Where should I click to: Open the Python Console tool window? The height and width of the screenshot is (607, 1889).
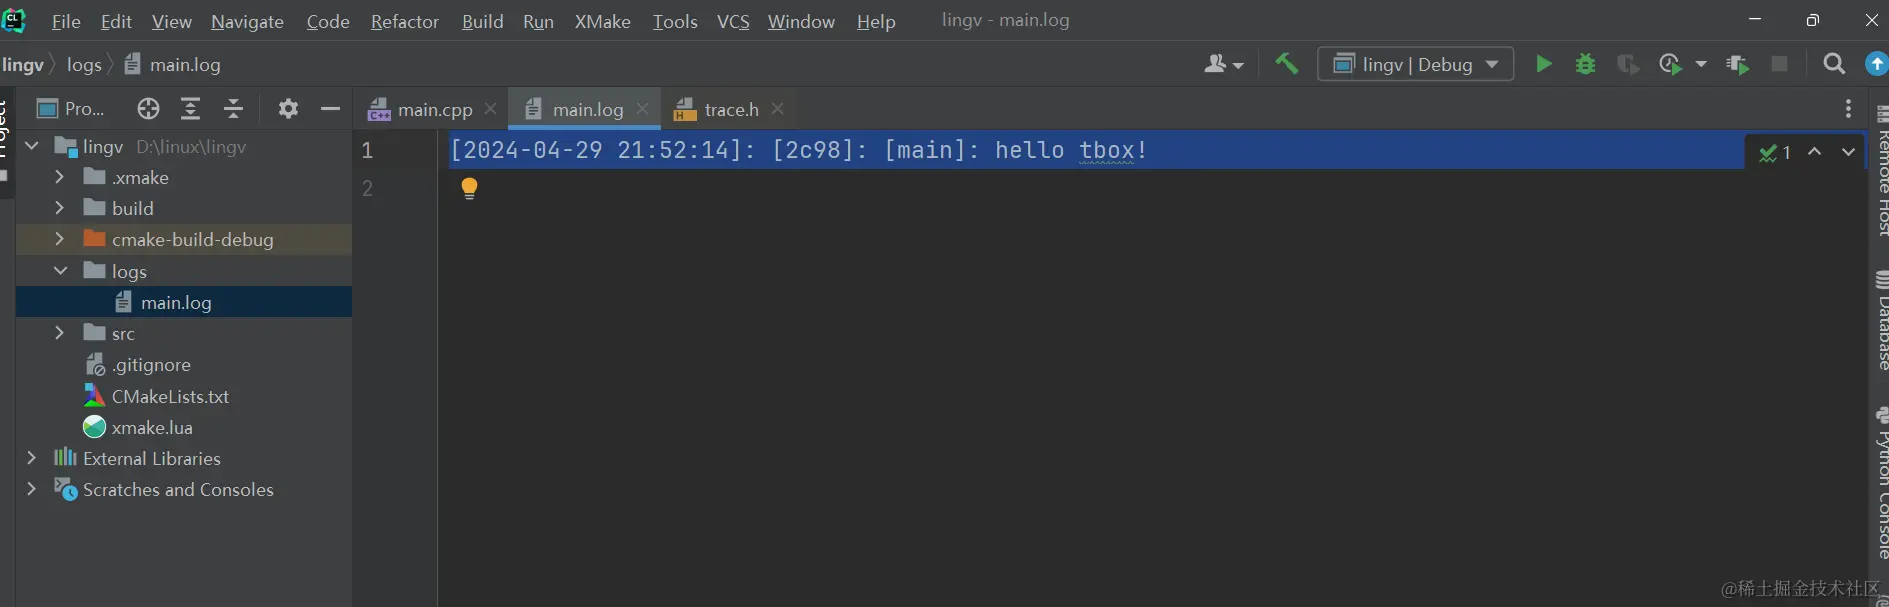(x=1880, y=482)
